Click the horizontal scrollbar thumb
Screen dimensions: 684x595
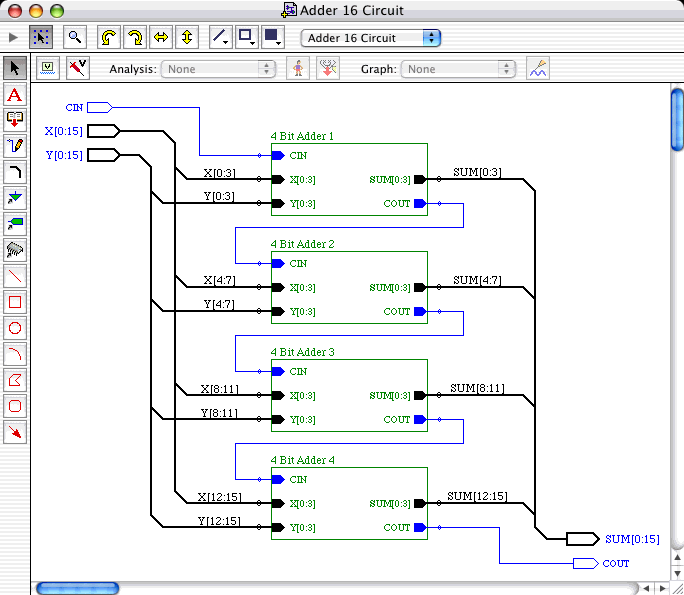click(78, 588)
